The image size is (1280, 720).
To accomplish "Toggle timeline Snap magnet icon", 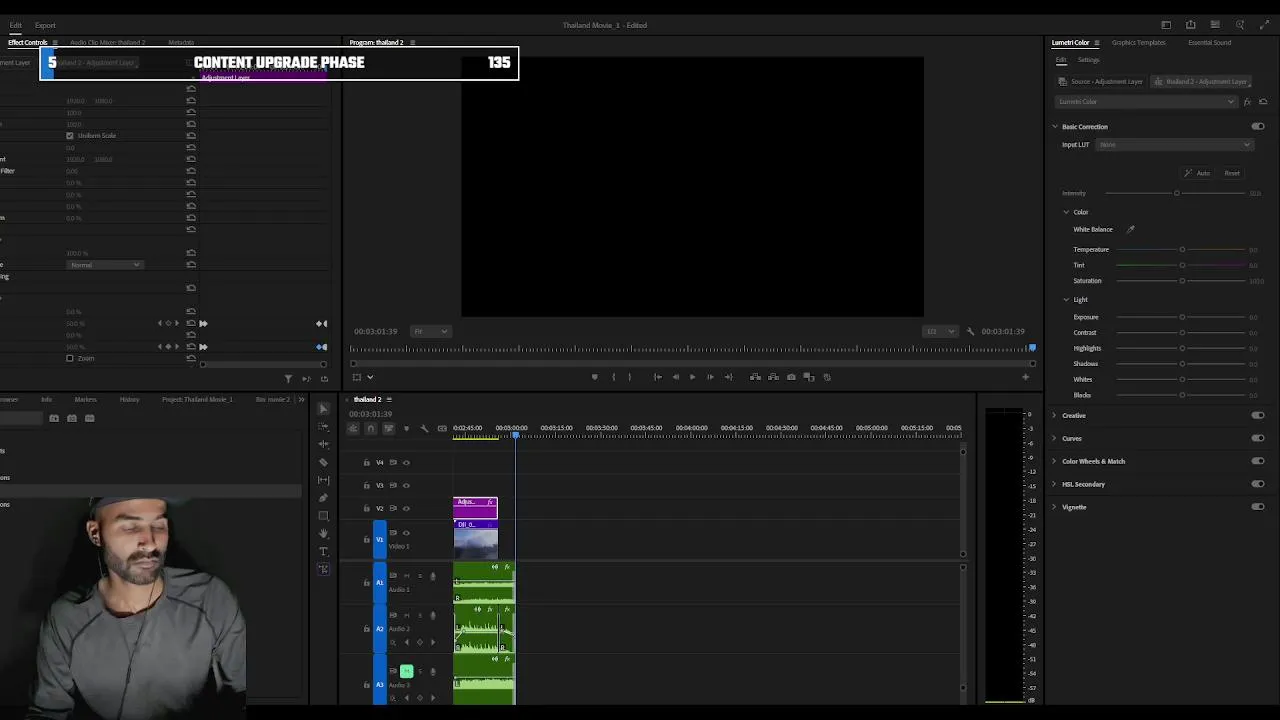I will pos(370,429).
